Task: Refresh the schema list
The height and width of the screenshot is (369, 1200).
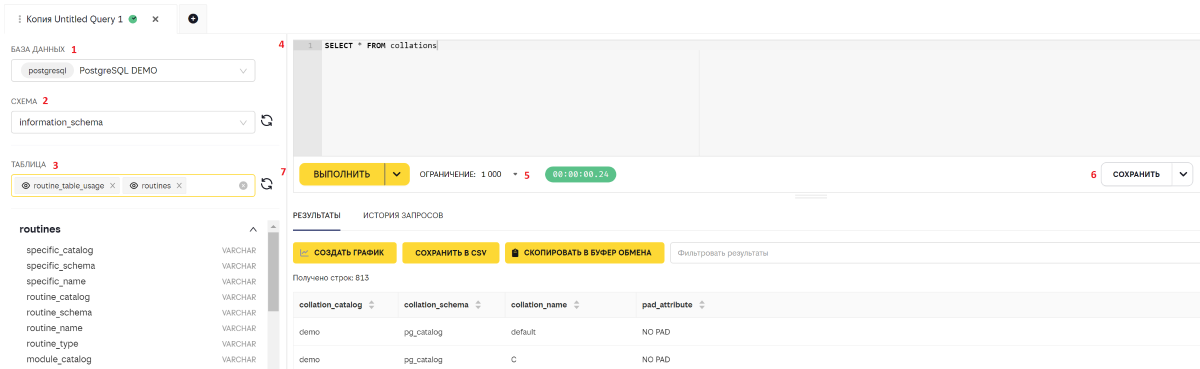Action: tap(267, 121)
